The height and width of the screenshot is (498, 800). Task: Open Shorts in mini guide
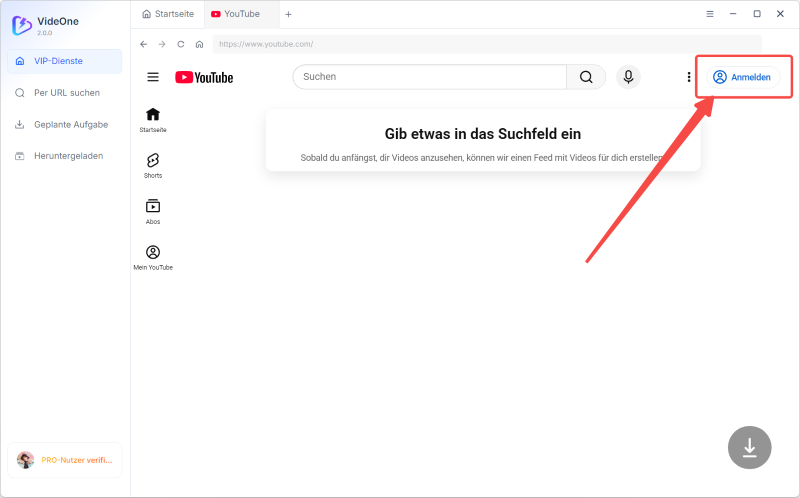point(153,166)
